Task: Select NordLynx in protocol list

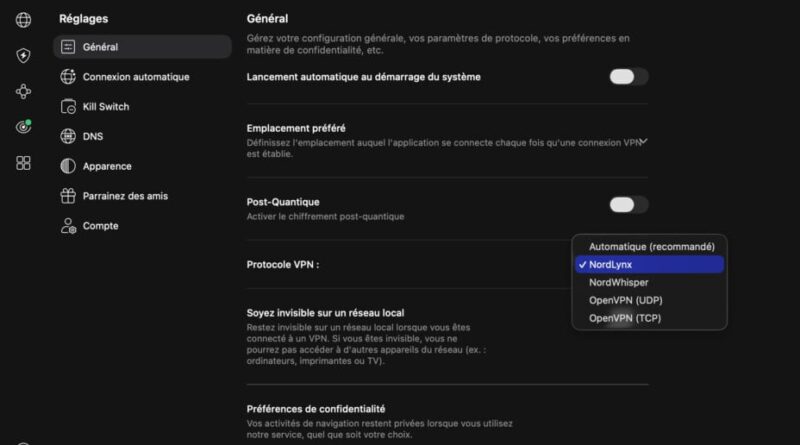Action: [x=649, y=264]
